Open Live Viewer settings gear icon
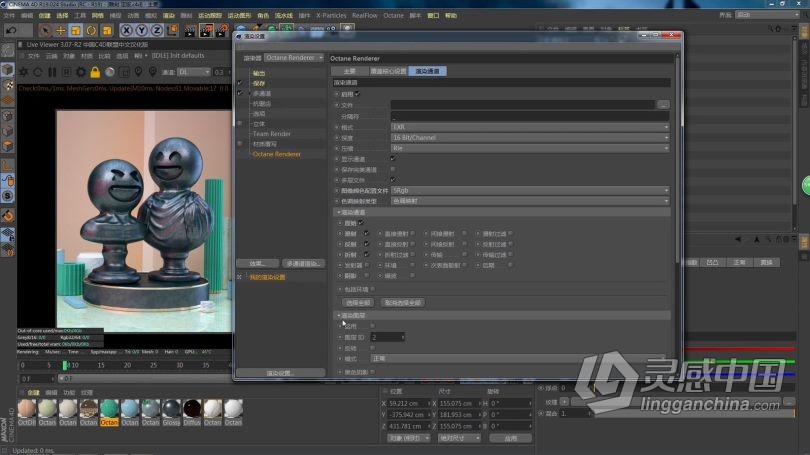The width and height of the screenshot is (810, 455). point(81,72)
